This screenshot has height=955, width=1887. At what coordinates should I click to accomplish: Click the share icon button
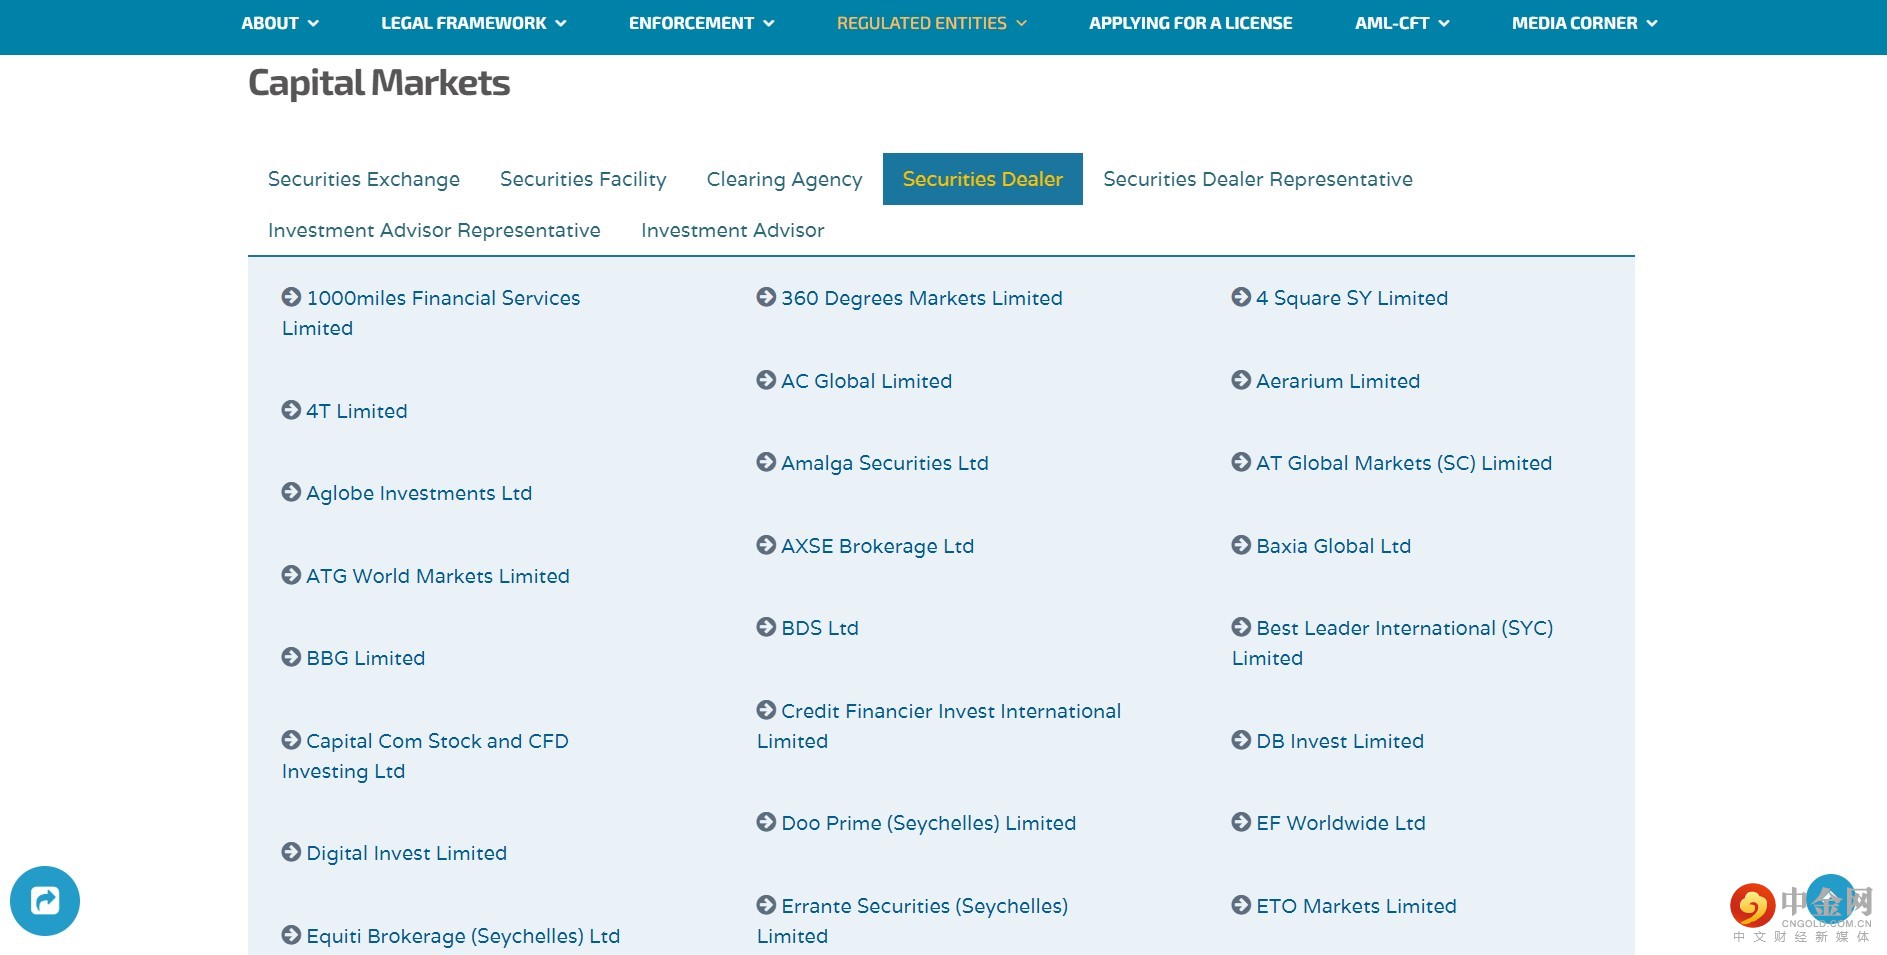(45, 901)
